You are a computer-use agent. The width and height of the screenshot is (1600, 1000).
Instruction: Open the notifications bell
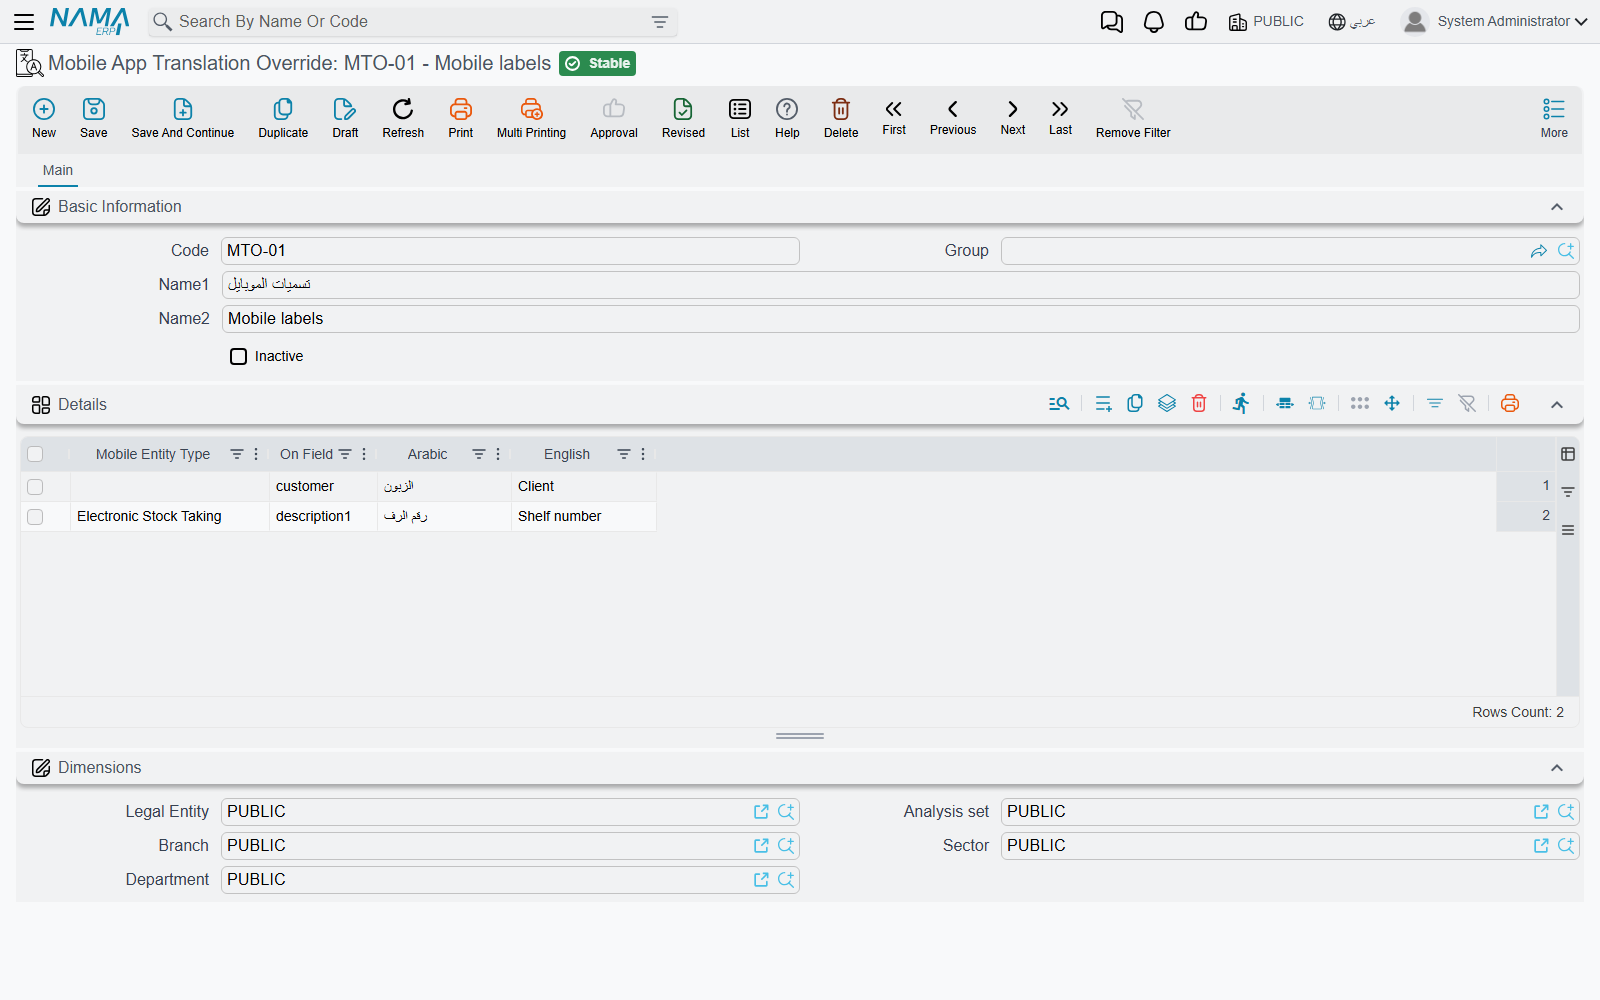(x=1154, y=22)
